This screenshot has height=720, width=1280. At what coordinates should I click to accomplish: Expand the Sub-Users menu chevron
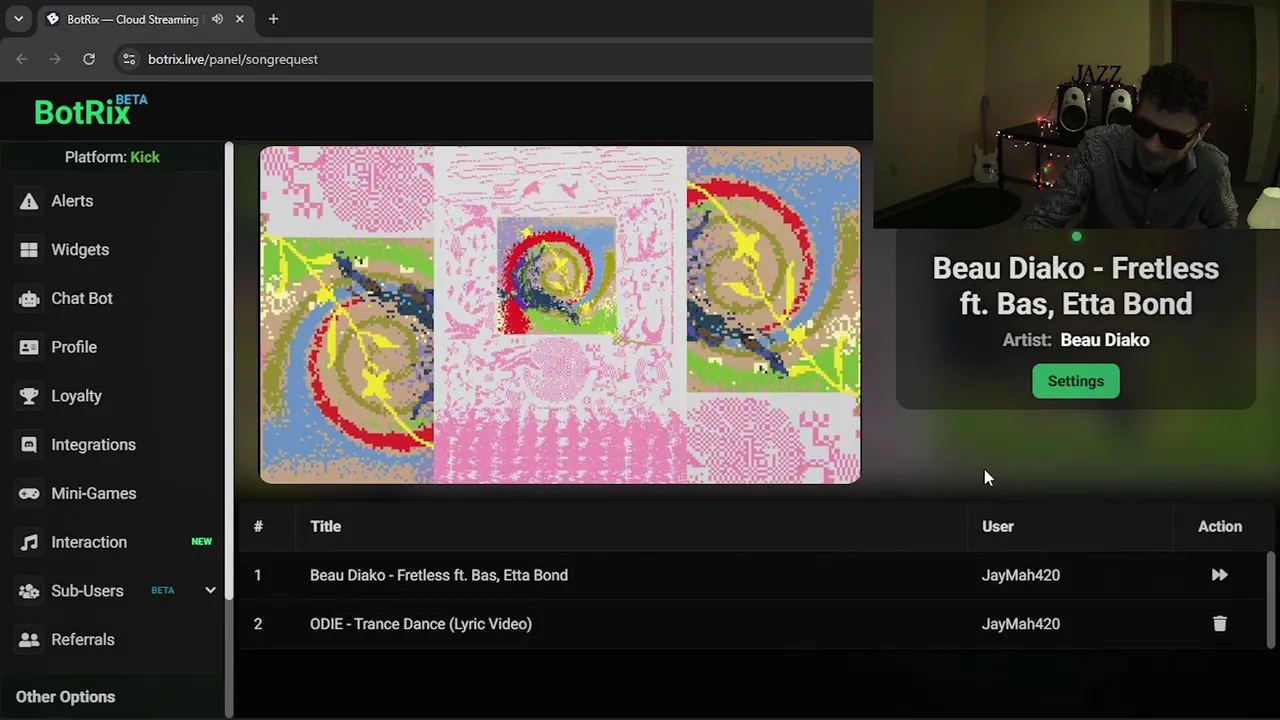coord(210,591)
